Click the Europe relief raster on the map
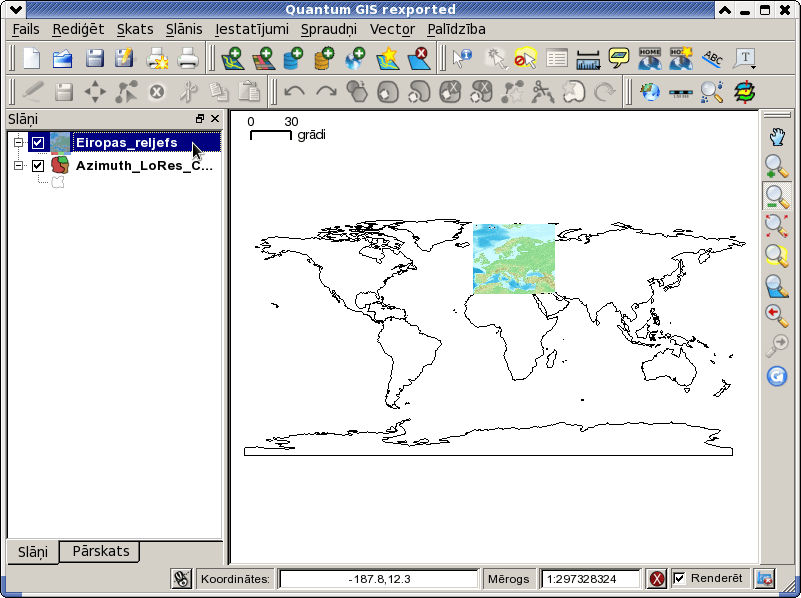The image size is (801, 598). [514, 258]
